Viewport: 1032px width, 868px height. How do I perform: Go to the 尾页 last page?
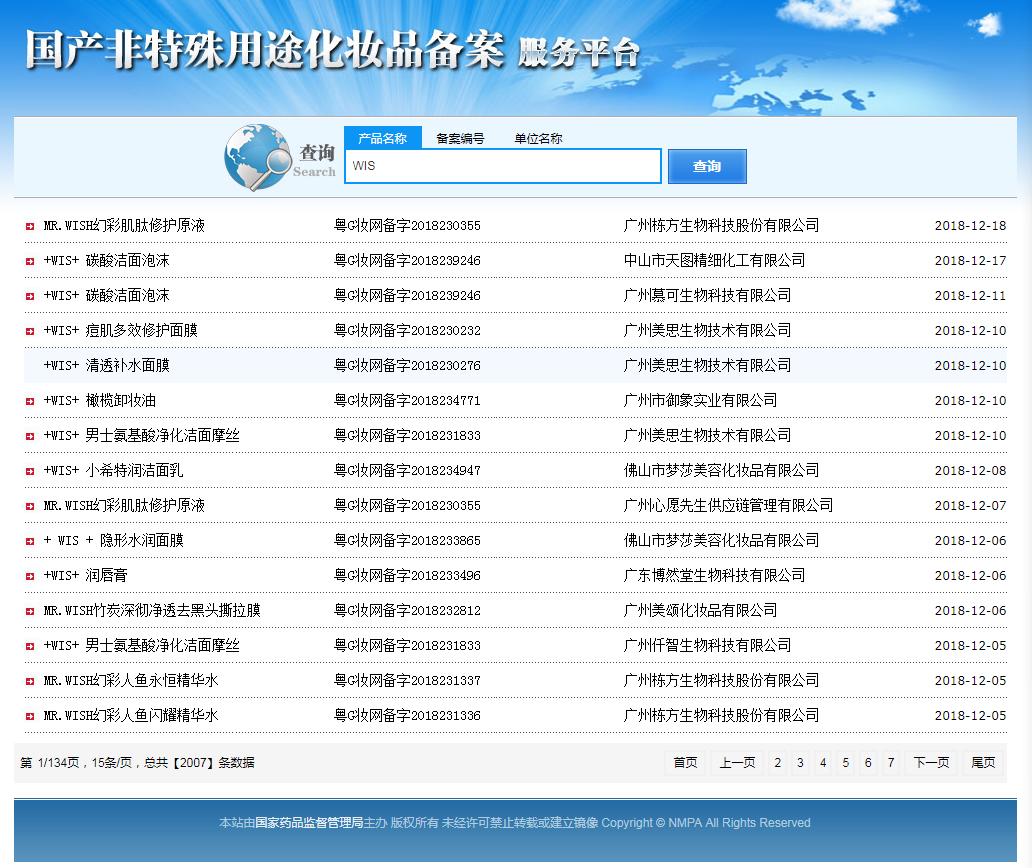tap(983, 762)
